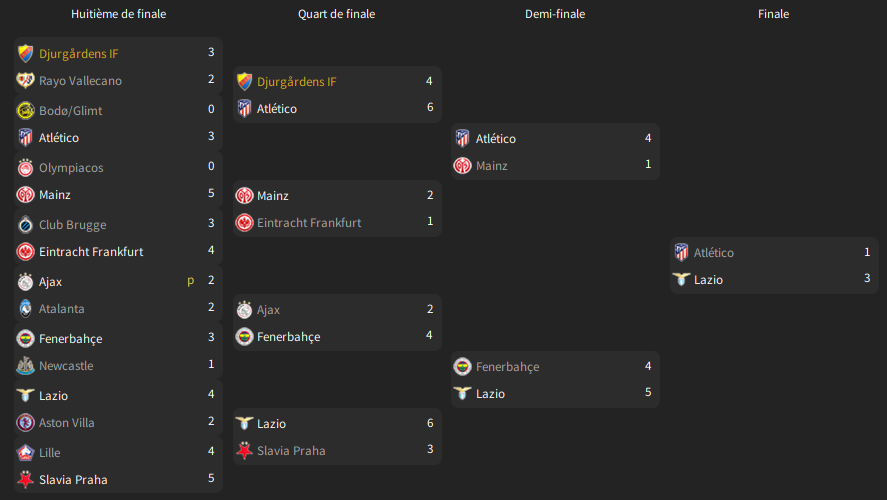Open the Atlético vs Mainz semi-final match
887x500 pixels.
(x=556, y=152)
